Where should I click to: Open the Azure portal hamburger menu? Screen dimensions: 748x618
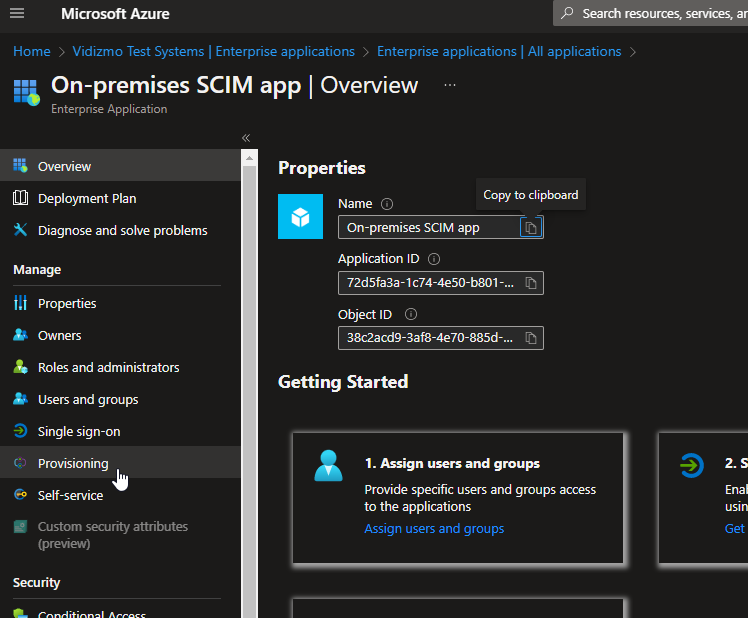[x=17, y=14]
